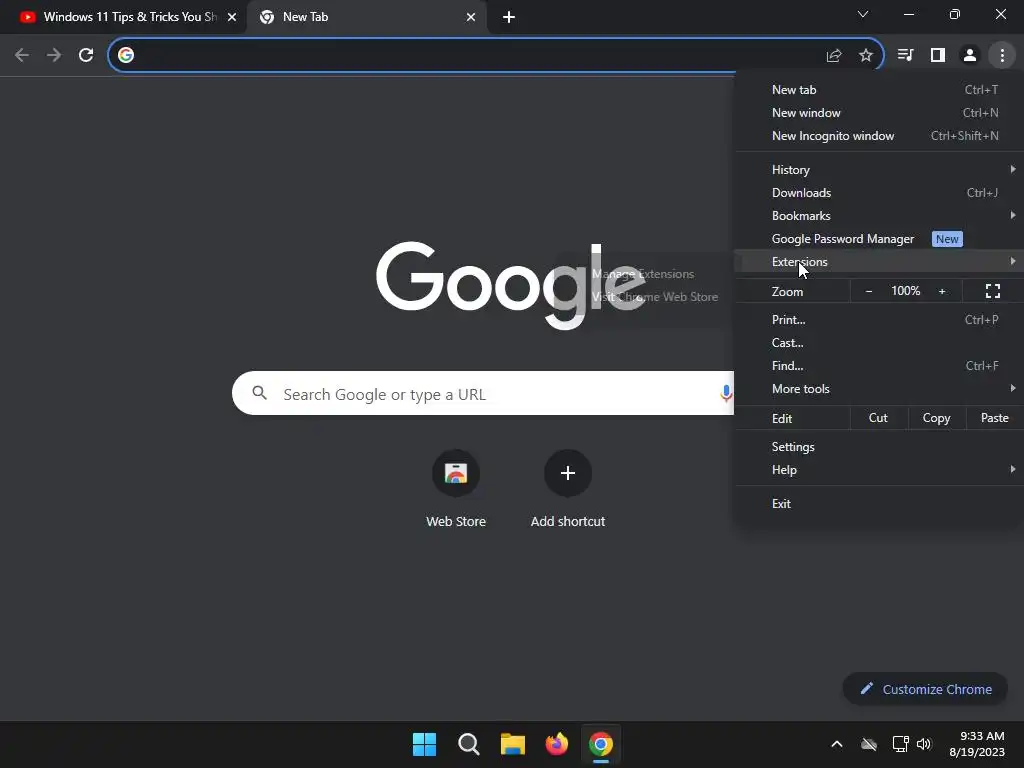Image resolution: width=1024 pixels, height=768 pixels.
Task: Go back using the back arrow
Action: (x=22, y=55)
